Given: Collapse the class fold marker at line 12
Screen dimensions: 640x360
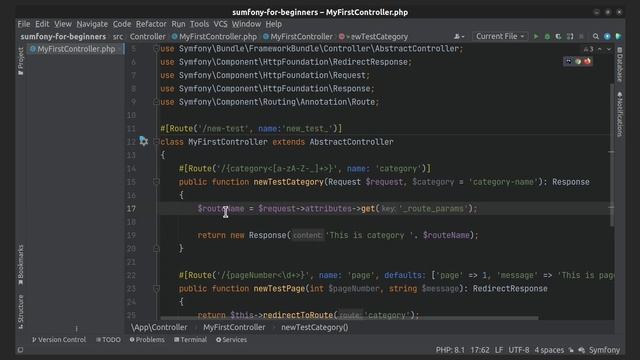Looking at the screenshot, I should (x=156, y=142).
